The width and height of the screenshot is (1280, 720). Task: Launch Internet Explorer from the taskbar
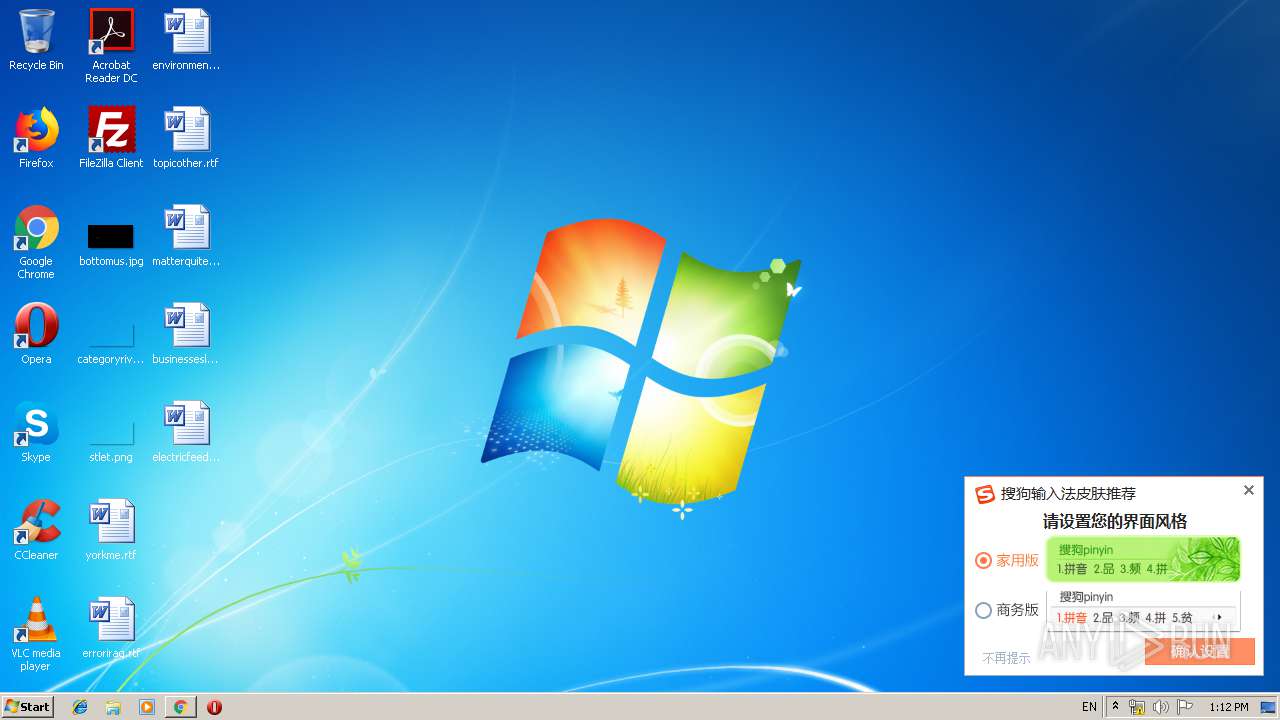(80, 707)
